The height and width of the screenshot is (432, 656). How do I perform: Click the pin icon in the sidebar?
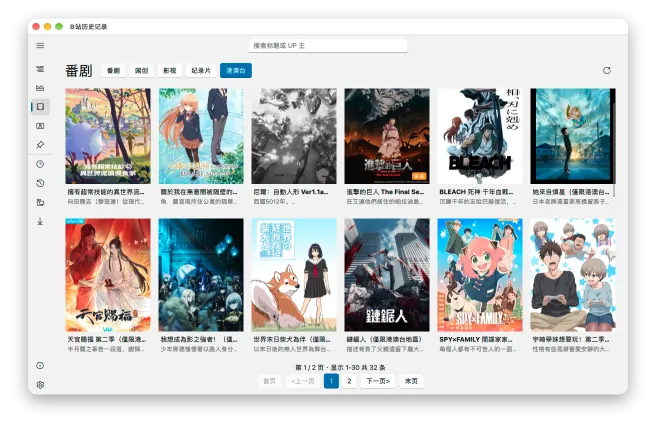point(40,145)
